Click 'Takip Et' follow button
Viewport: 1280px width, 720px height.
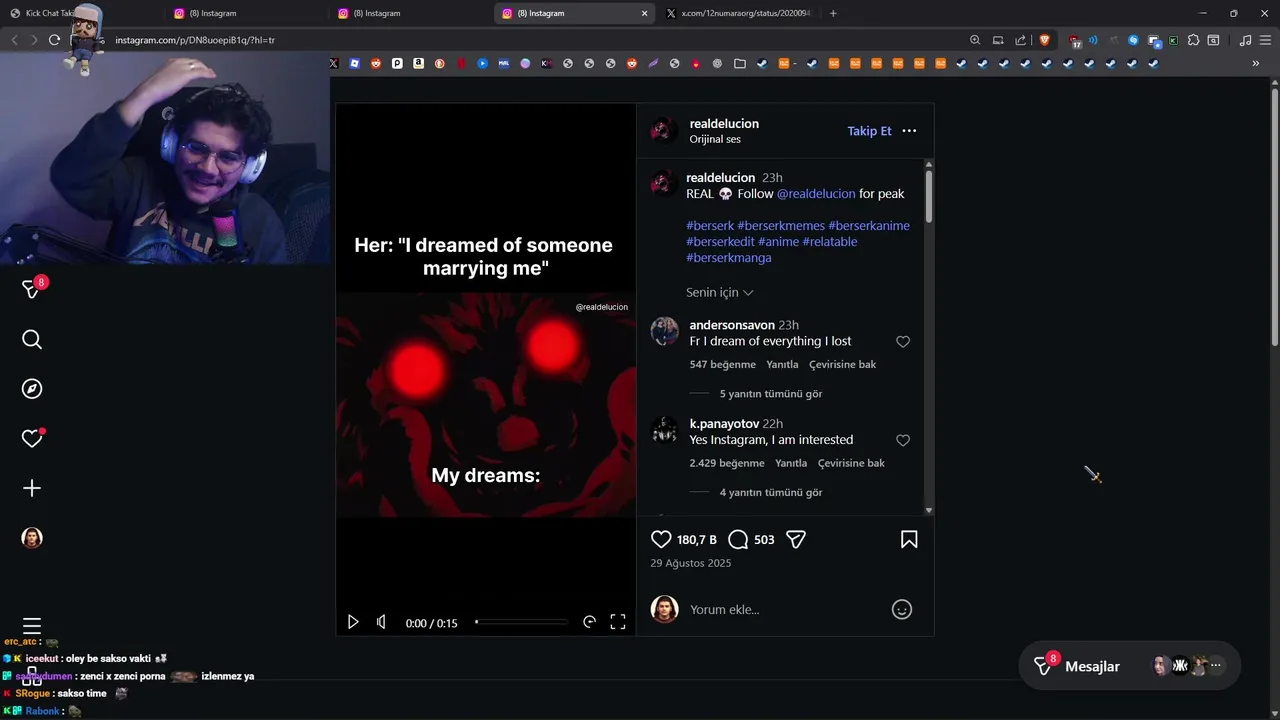(869, 131)
